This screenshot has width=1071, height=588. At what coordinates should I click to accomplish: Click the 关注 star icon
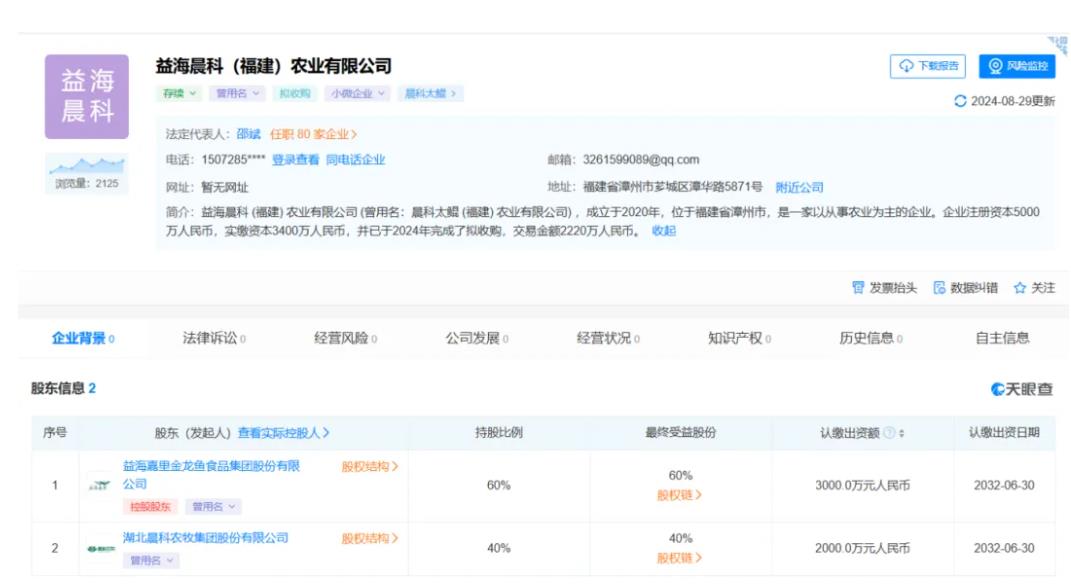pos(1020,288)
